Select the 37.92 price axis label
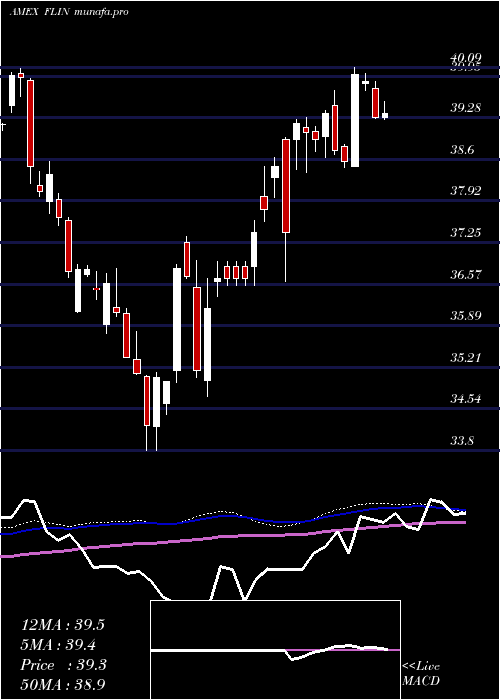Image resolution: width=500 pixels, height=700 pixels. click(466, 191)
